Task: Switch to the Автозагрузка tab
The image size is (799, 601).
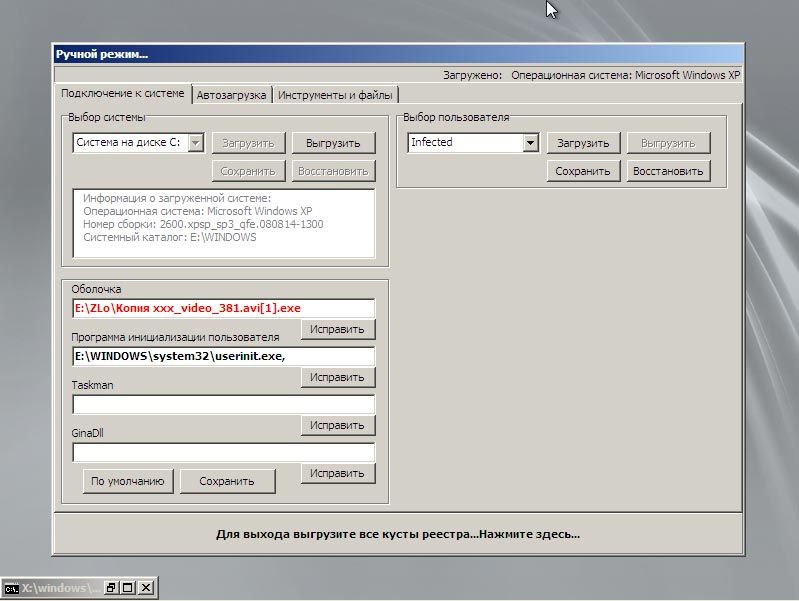Action: click(x=231, y=95)
